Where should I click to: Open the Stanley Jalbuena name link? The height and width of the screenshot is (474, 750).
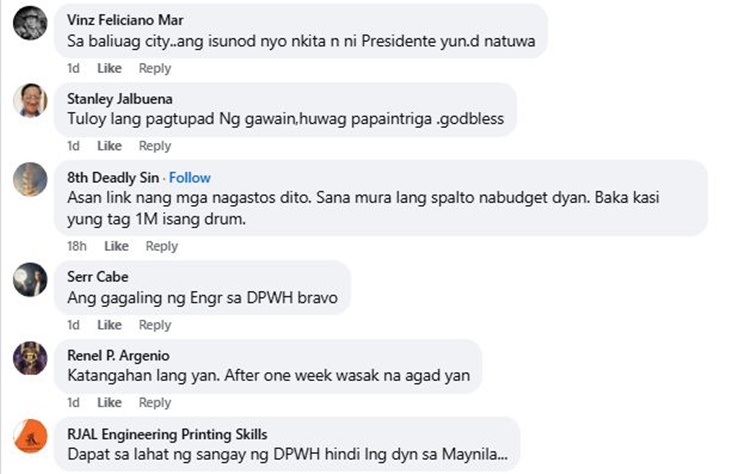[120, 99]
